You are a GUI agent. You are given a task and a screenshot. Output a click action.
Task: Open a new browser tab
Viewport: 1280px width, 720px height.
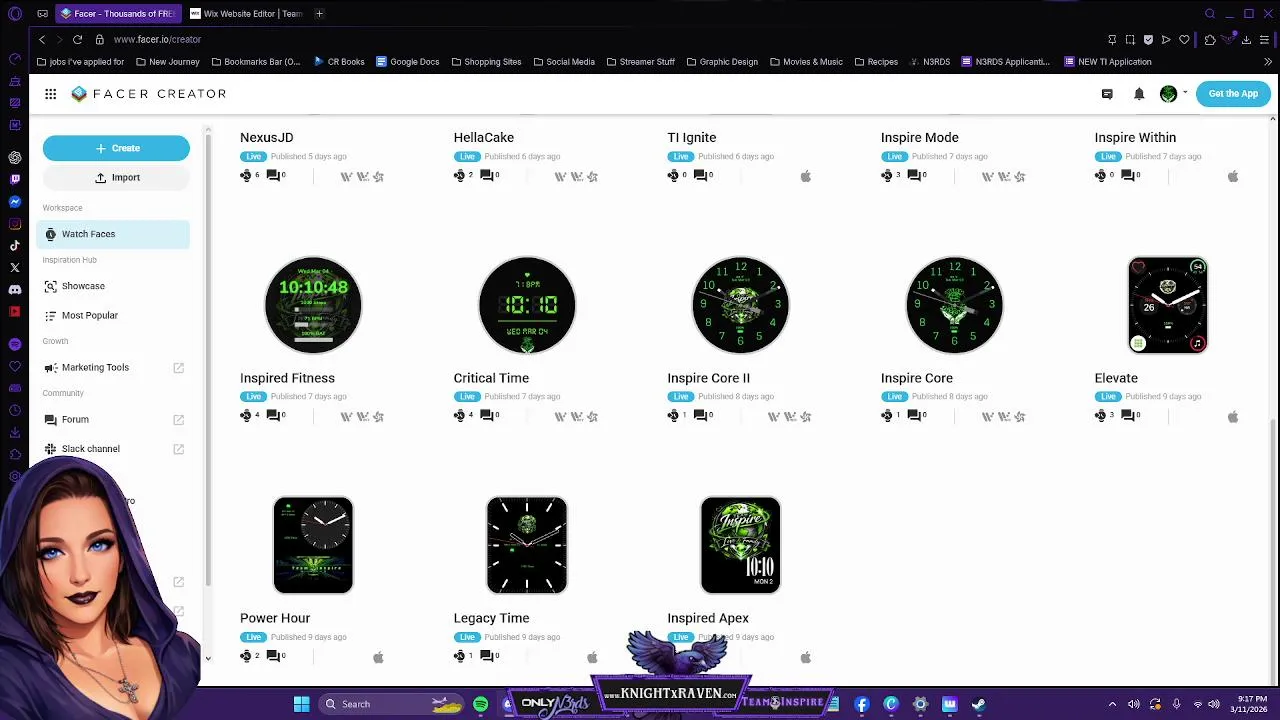click(x=319, y=13)
